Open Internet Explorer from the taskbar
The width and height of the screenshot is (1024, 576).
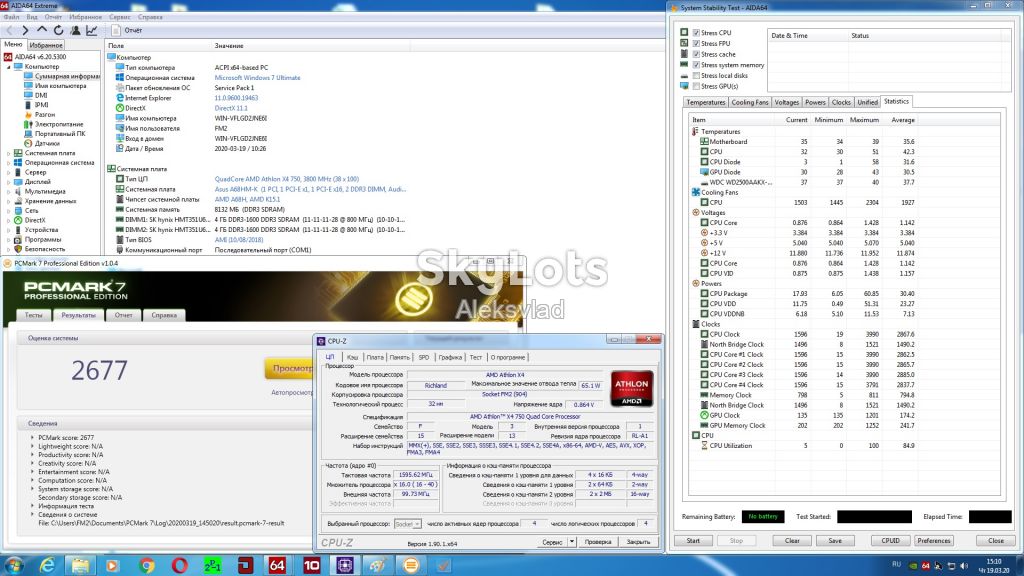point(47,565)
